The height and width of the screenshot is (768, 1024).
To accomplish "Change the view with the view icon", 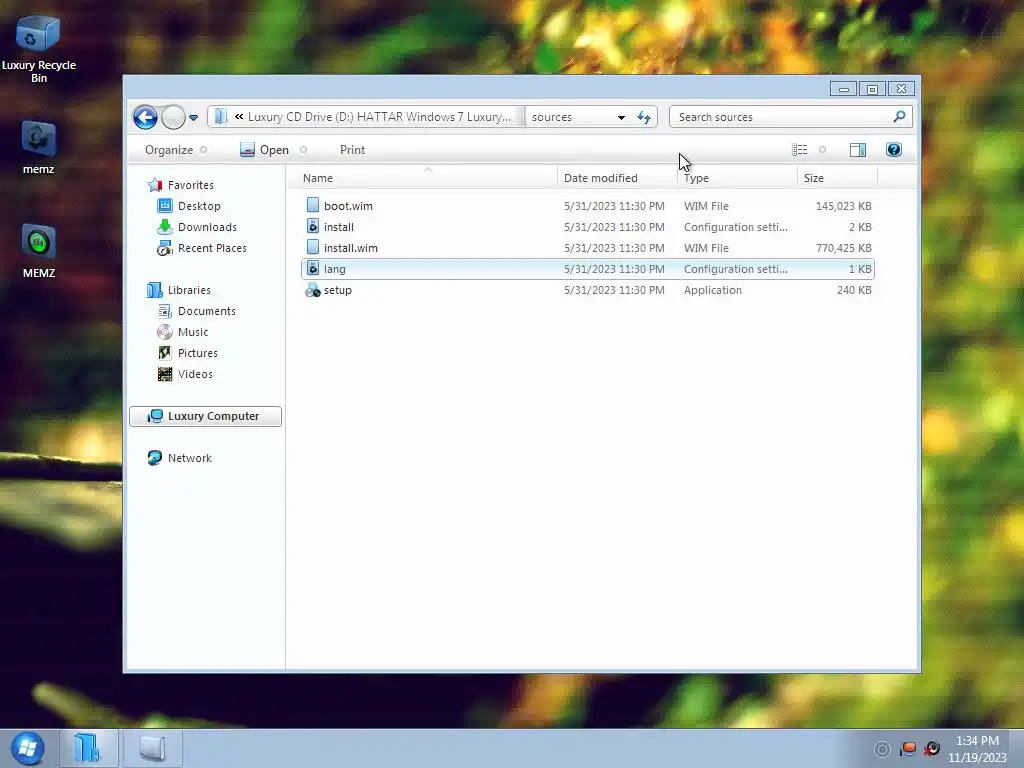I will (x=799, y=150).
